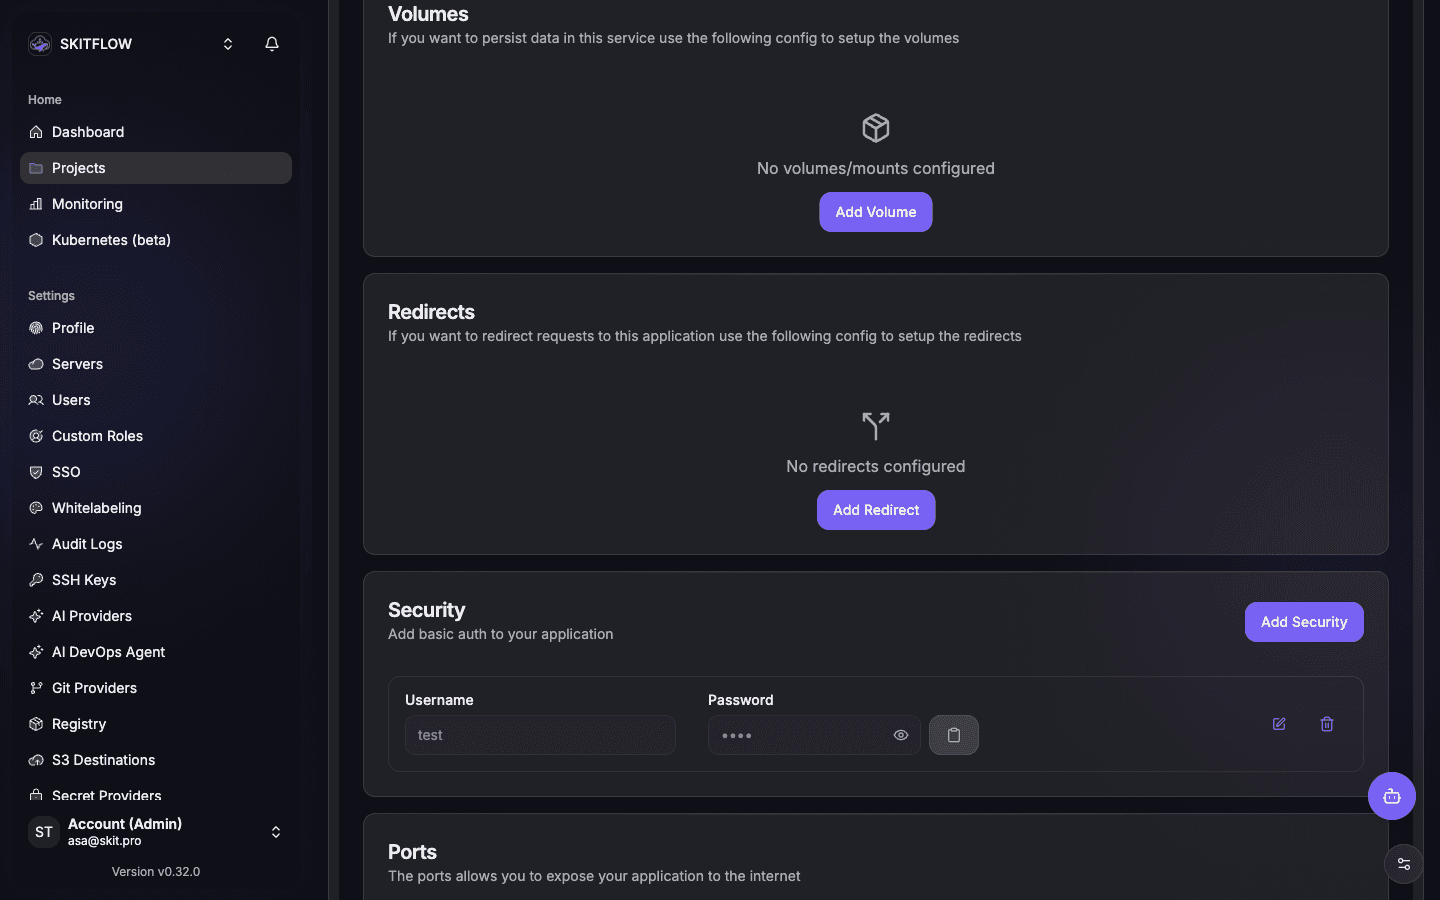
Task: Open the notifications bell
Action: 272,44
